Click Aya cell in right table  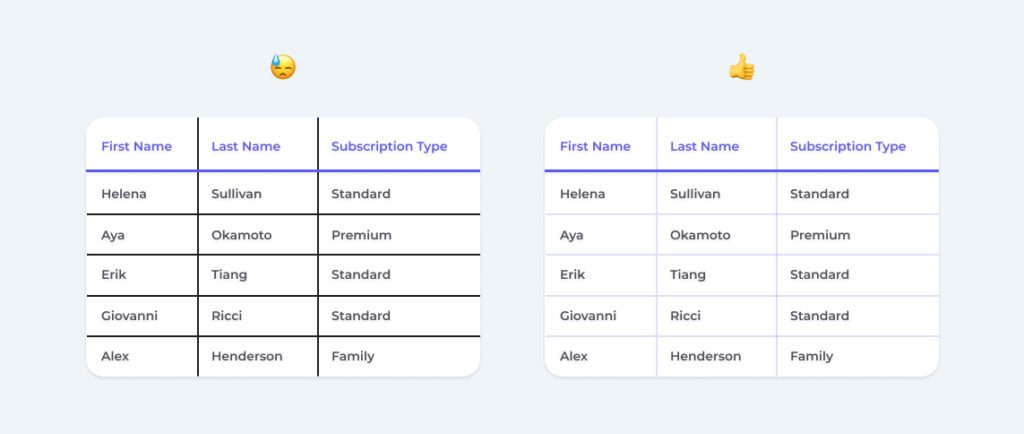571,235
